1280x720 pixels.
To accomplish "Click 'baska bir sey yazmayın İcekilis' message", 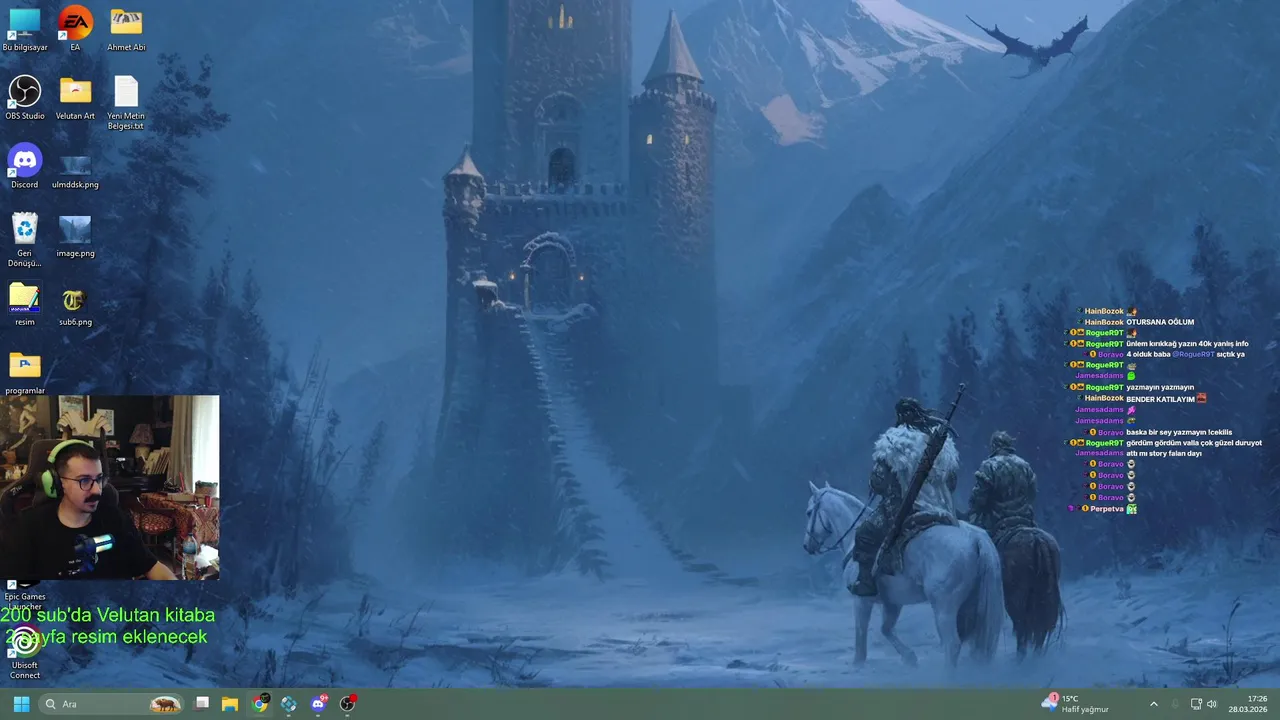I will (1179, 432).
